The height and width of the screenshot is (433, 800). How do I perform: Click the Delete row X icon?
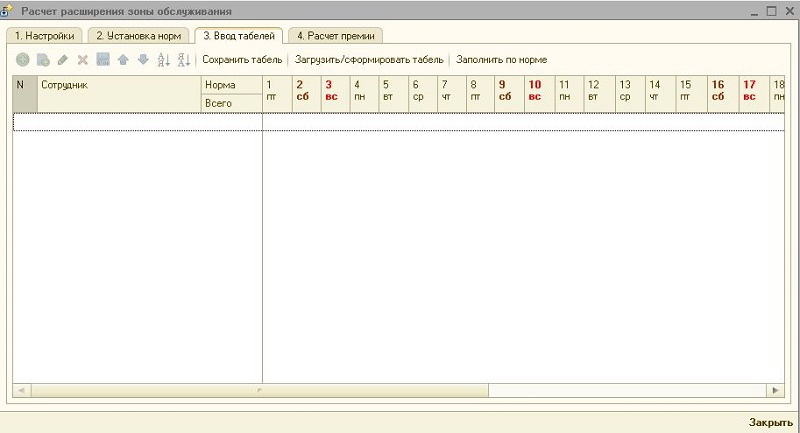click(83, 60)
